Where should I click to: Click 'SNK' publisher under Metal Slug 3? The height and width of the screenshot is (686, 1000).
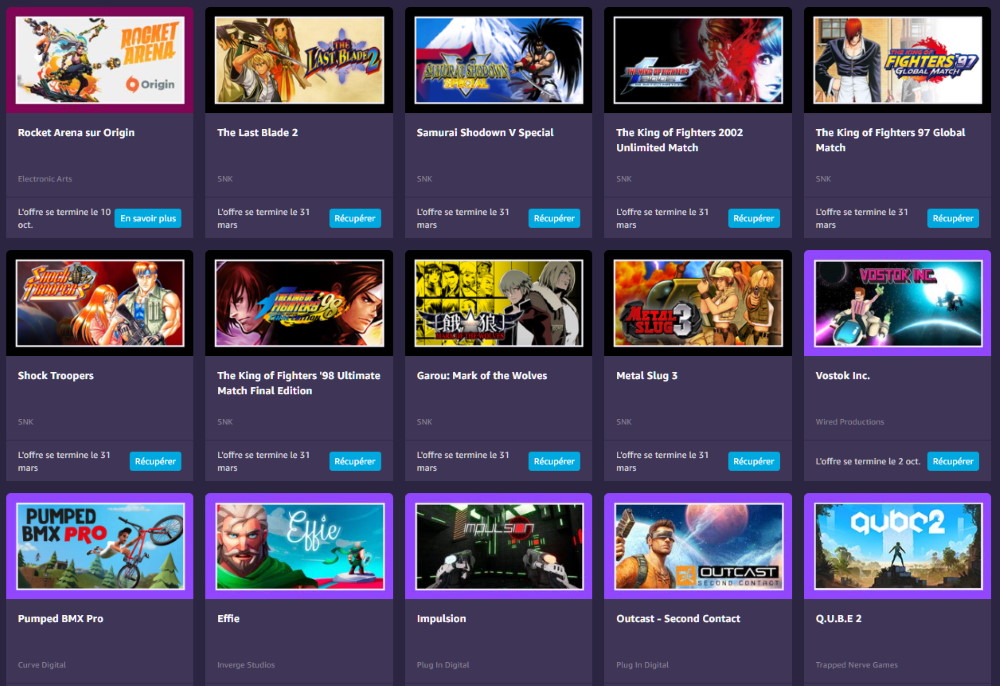(624, 422)
